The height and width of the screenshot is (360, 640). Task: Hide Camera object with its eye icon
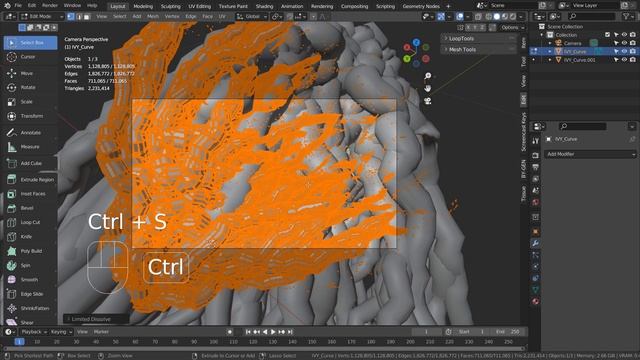(x=624, y=43)
